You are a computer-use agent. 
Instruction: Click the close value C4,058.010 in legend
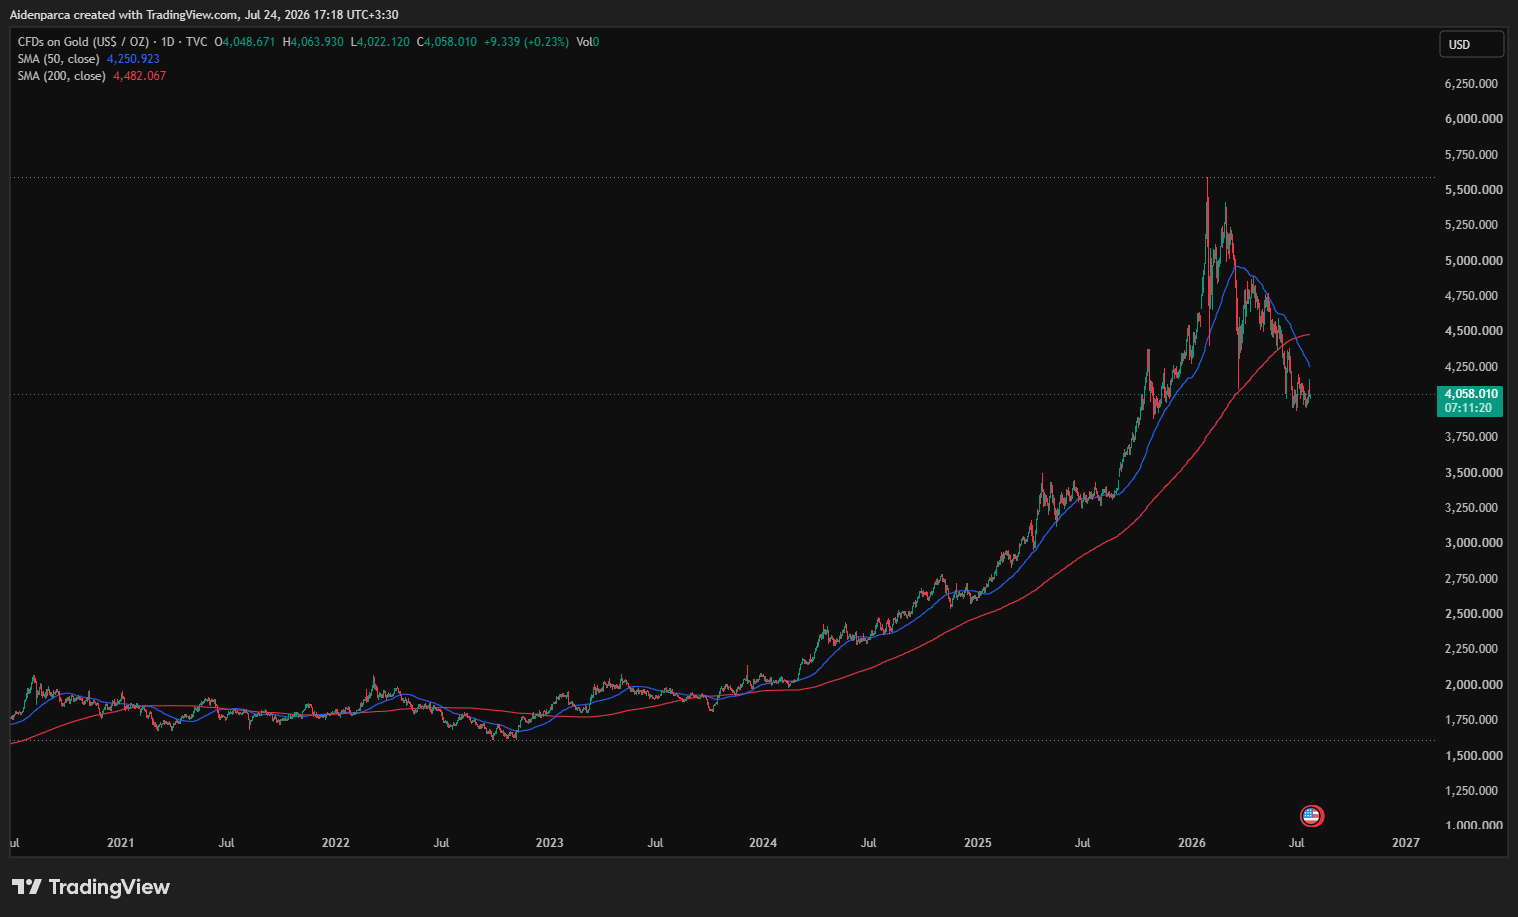[447, 42]
